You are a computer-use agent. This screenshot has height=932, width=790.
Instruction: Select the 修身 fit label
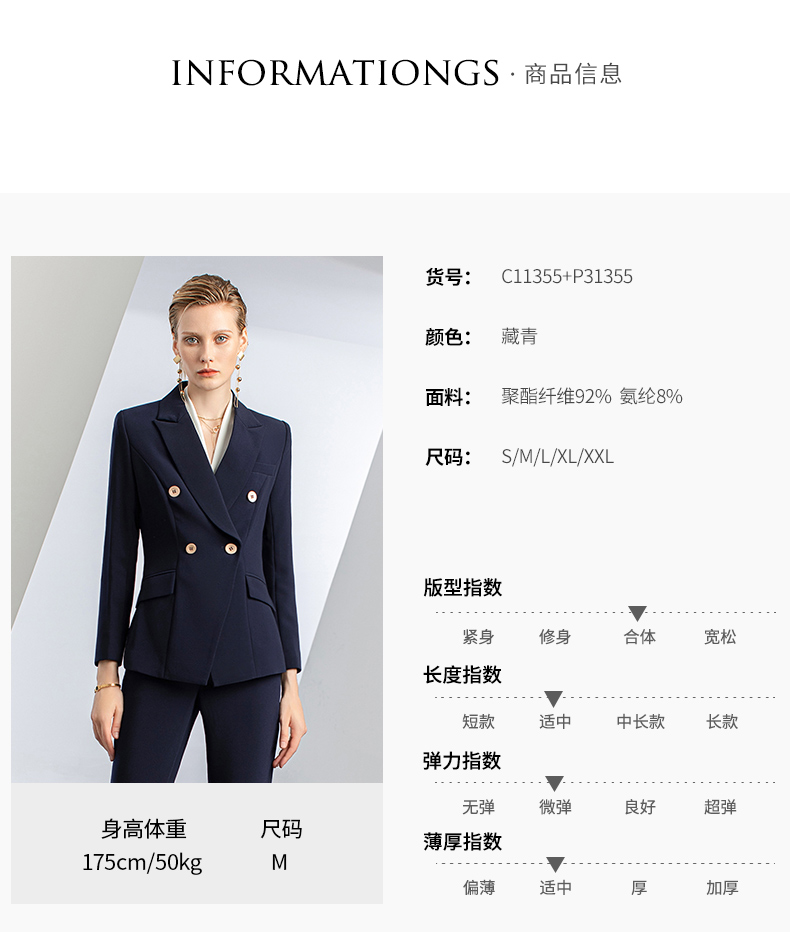coord(555,637)
